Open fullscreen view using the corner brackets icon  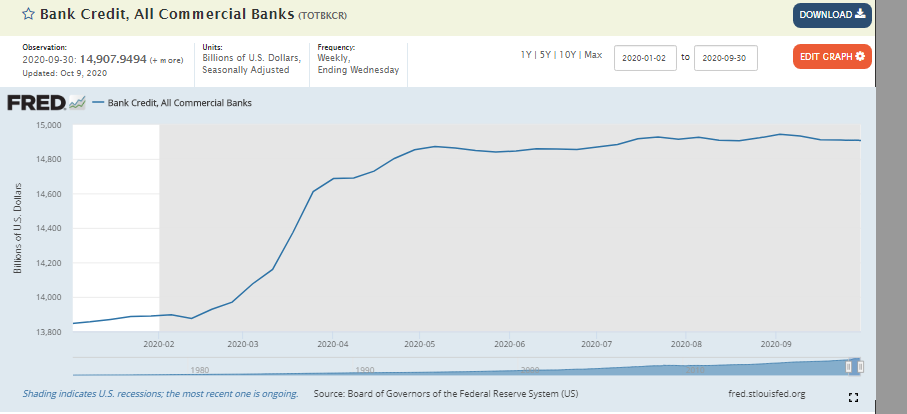coord(853,397)
